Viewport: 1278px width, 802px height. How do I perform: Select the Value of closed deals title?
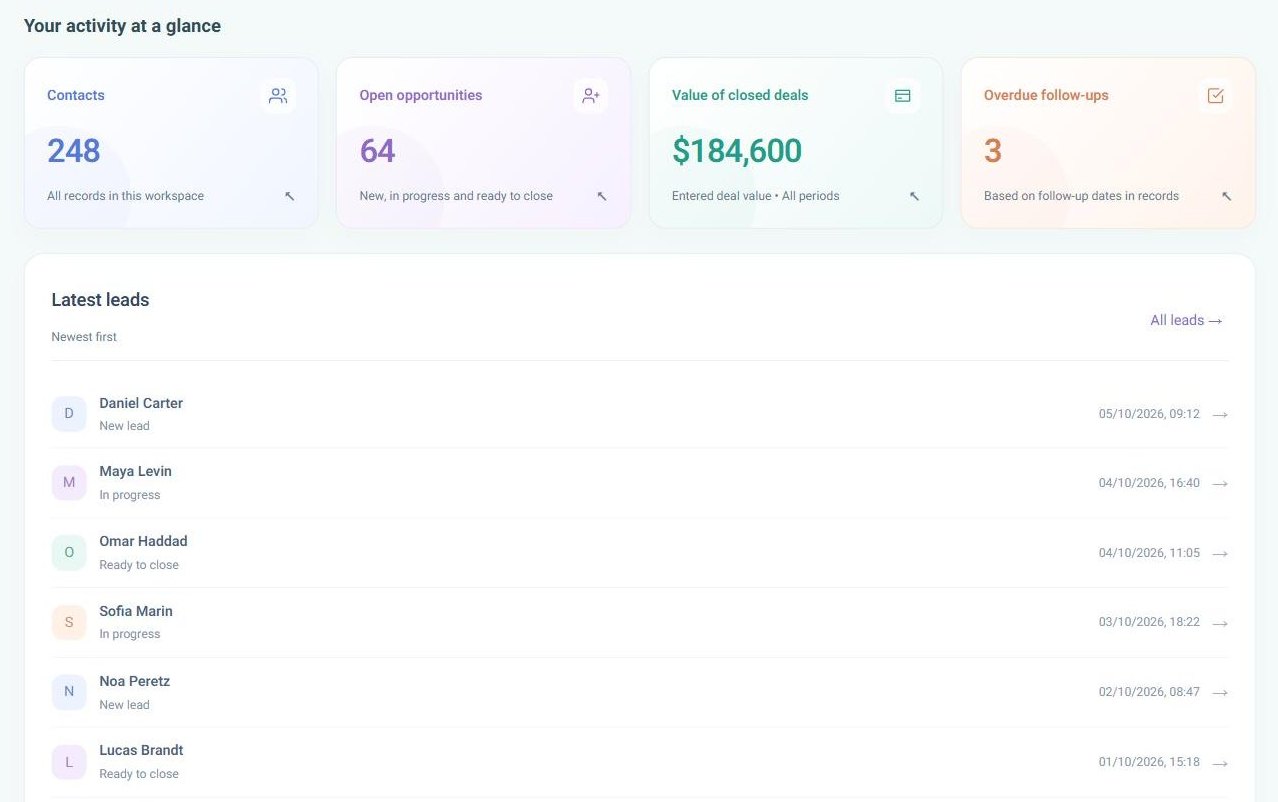[x=740, y=95]
